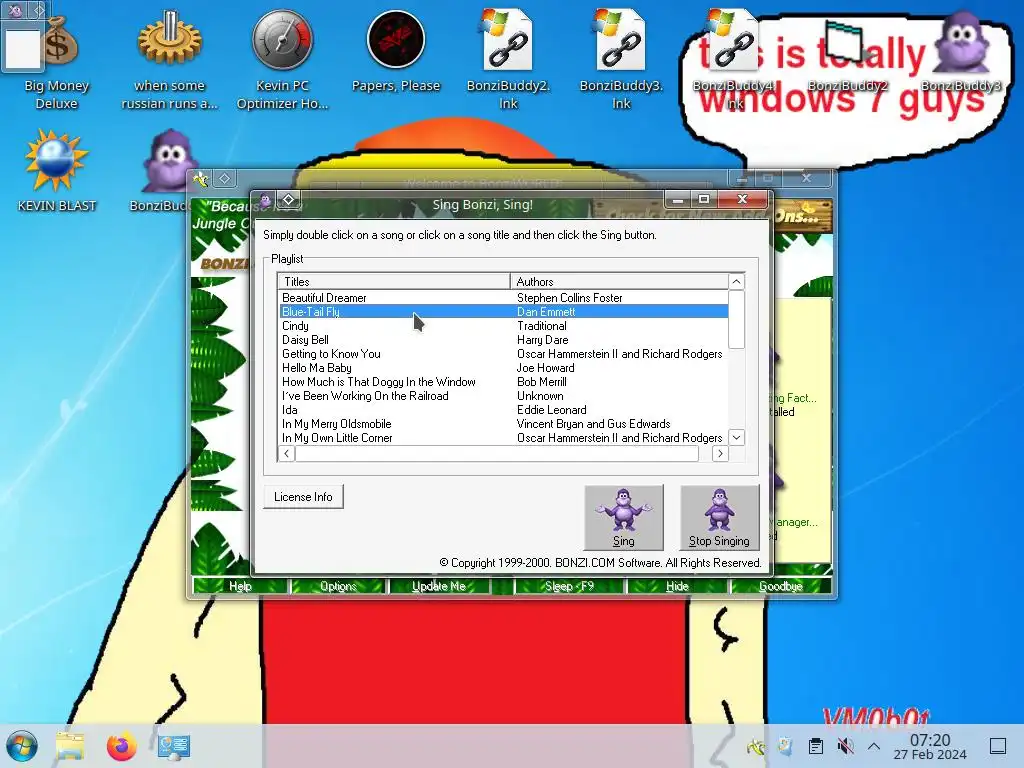Image resolution: width=1024 pixels, height=768 pixels.
Task: Click the Authors column header
Action: (x=619, y=281)
